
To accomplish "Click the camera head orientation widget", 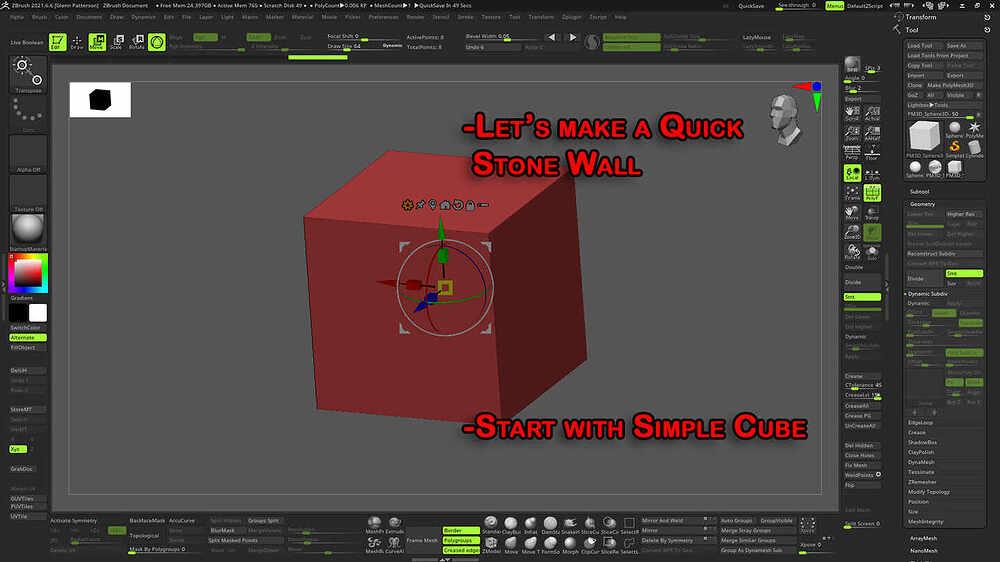I will tap(784, 119).
